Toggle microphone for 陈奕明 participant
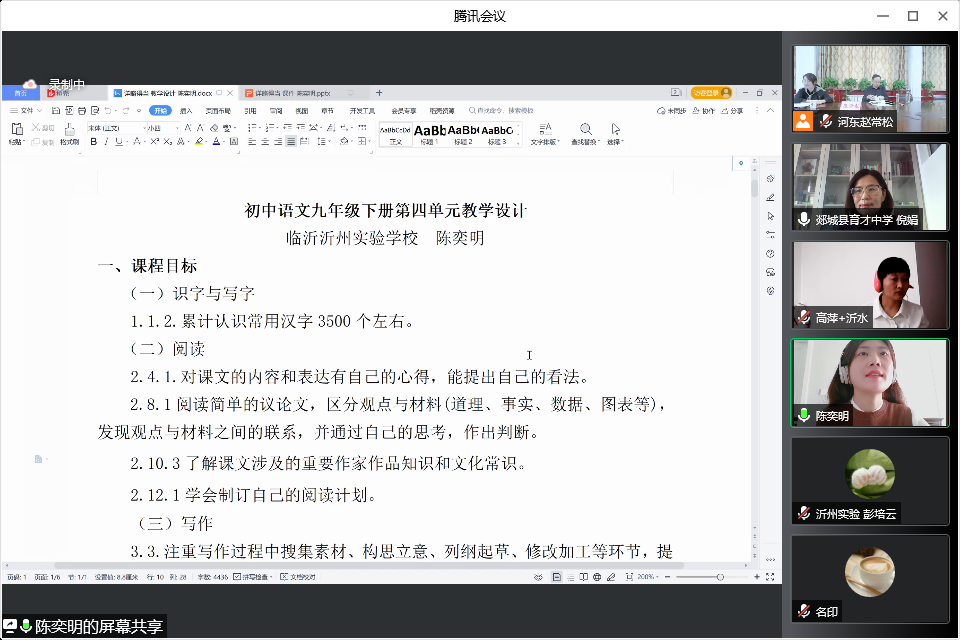Viewport: 960px width, 640px height. (x=804, y=415)
